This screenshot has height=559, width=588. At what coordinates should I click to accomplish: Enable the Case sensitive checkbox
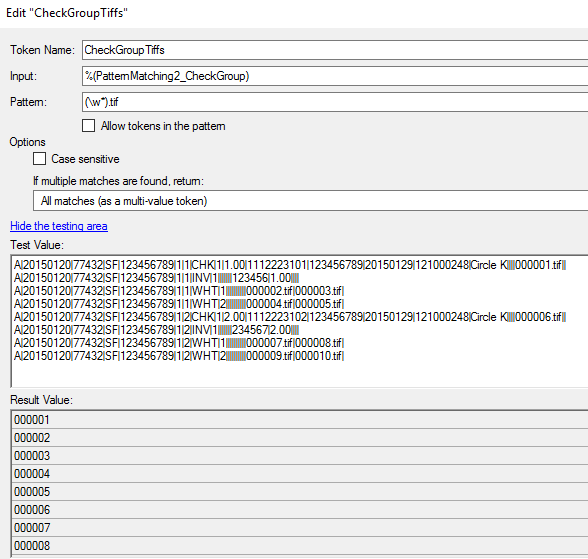39,159
